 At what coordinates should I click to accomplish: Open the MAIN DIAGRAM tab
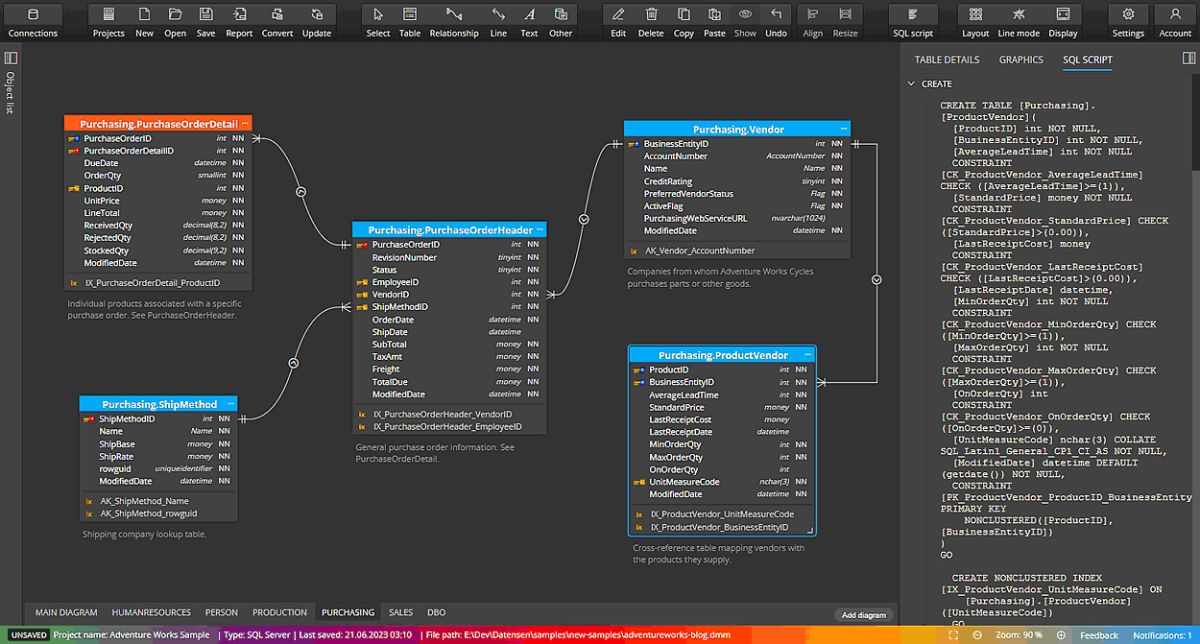tap(66, 612)
